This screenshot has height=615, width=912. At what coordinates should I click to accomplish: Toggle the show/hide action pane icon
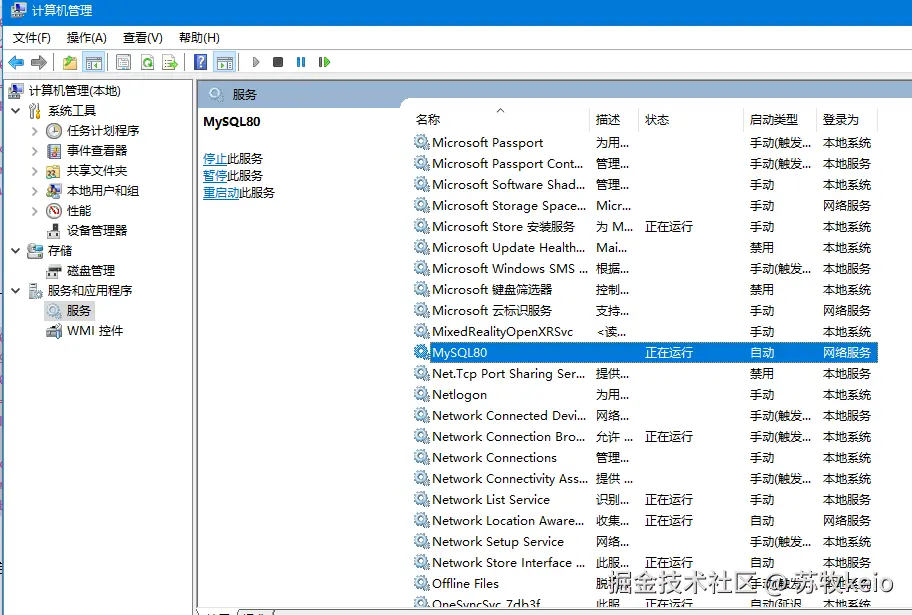tap(225, 62)
